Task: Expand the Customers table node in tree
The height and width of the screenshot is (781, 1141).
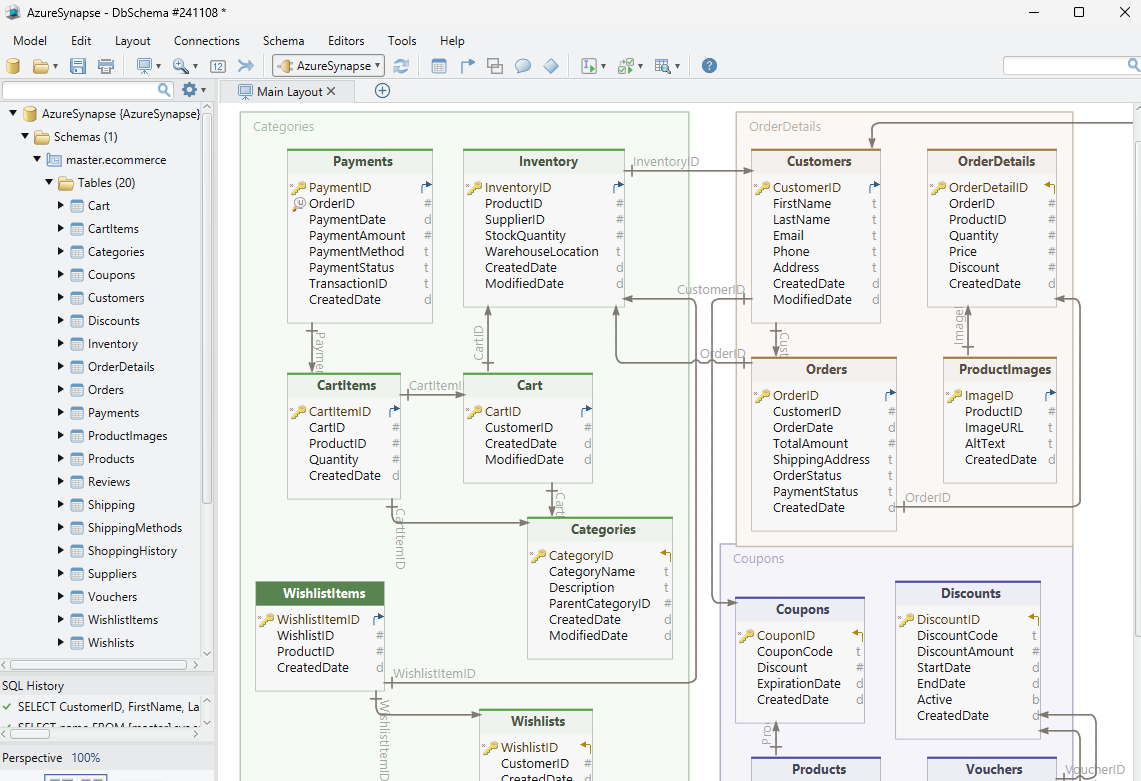Action: (60, 297)
